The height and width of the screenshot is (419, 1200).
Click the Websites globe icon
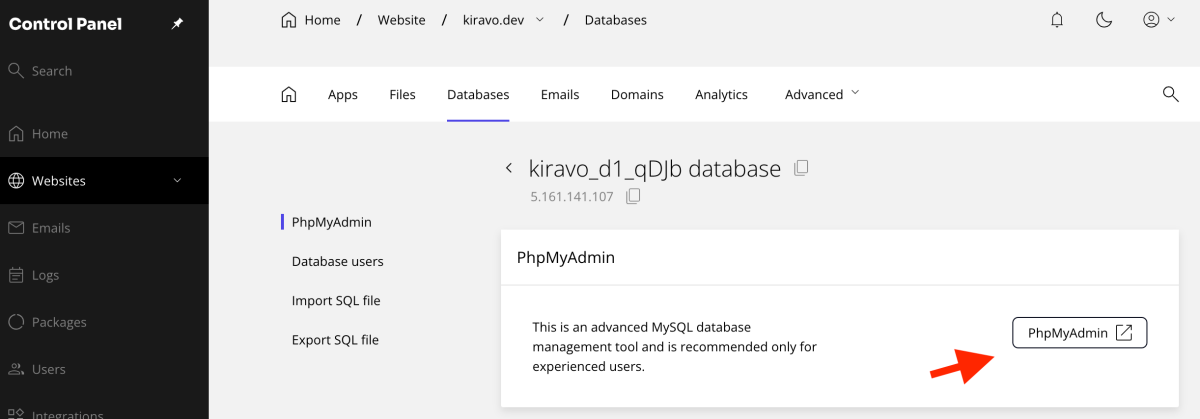(16, 181)
